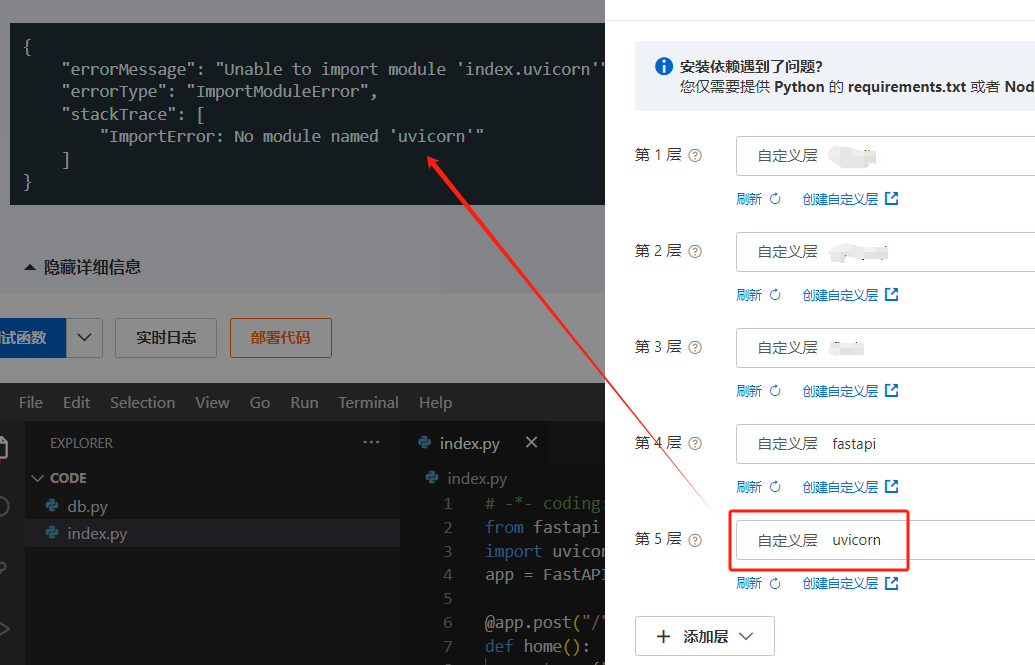The image size is (1035, 665).
Task: Click 创建自定义层 link under layer 1
Action: [840, 199]
